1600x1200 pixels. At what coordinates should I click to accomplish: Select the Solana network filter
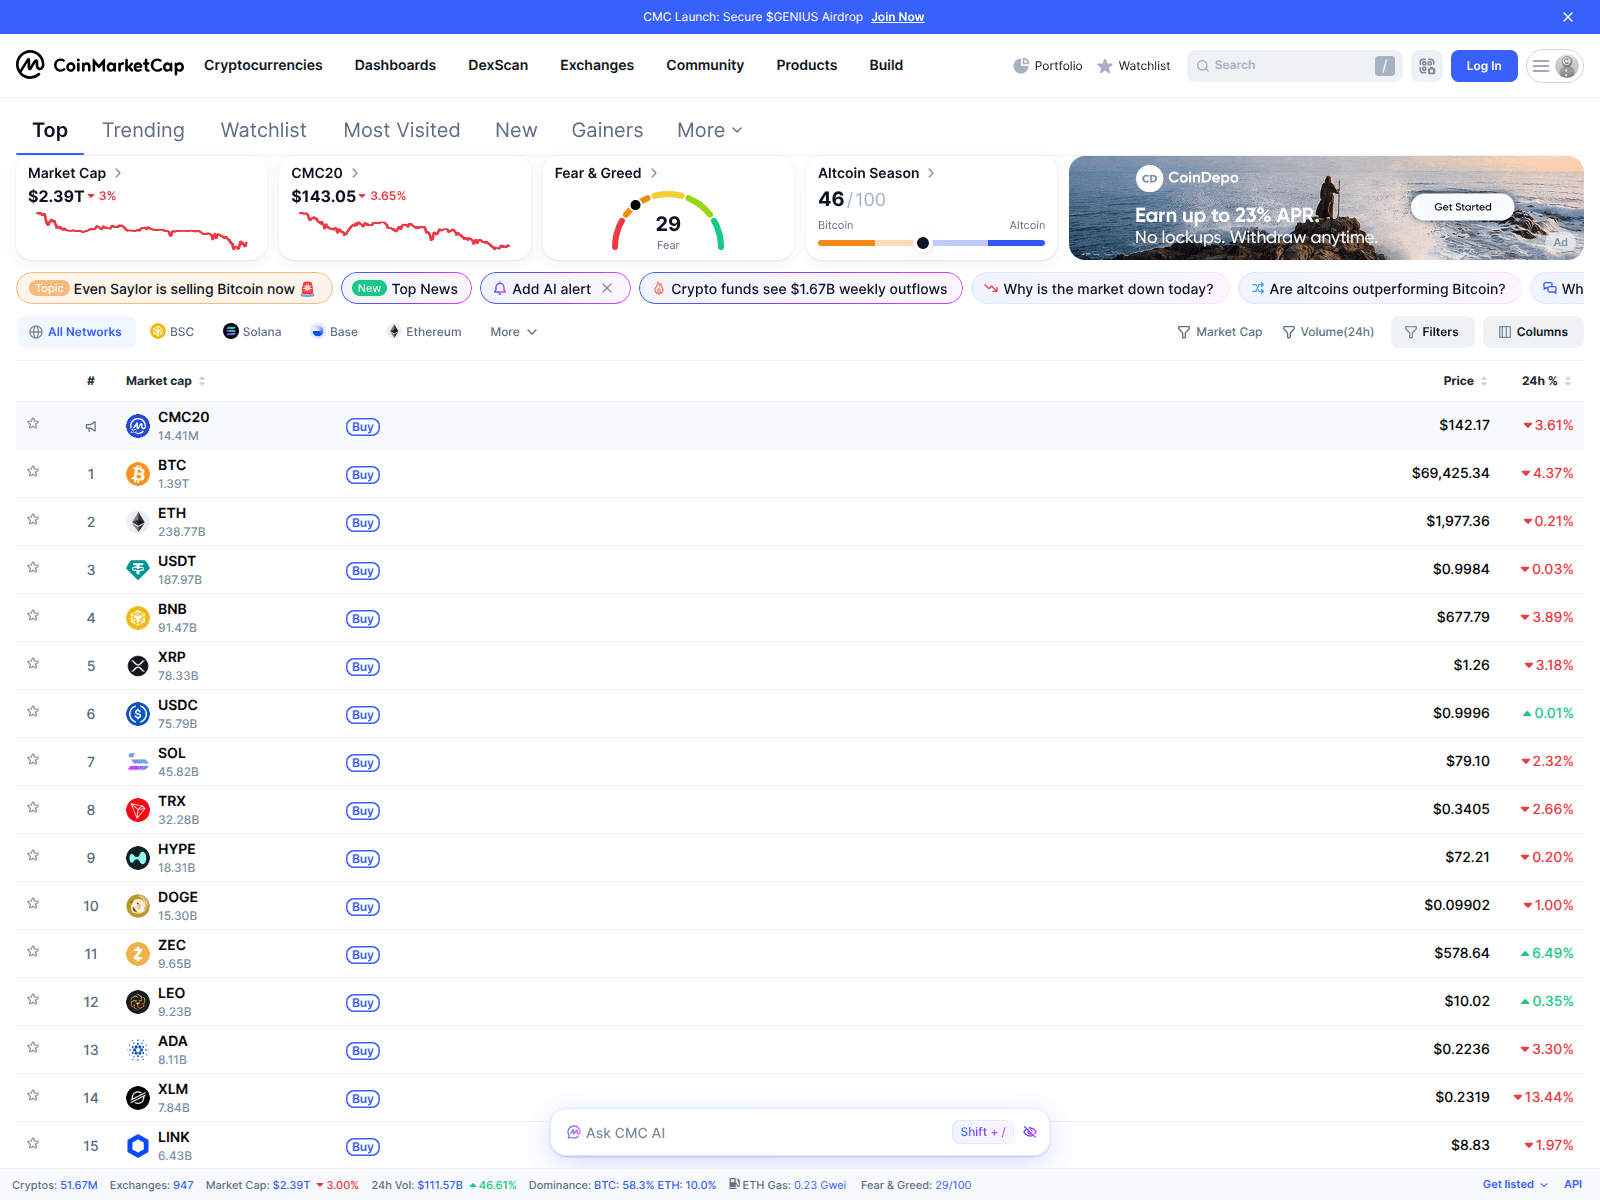click(x=252, y=332)
